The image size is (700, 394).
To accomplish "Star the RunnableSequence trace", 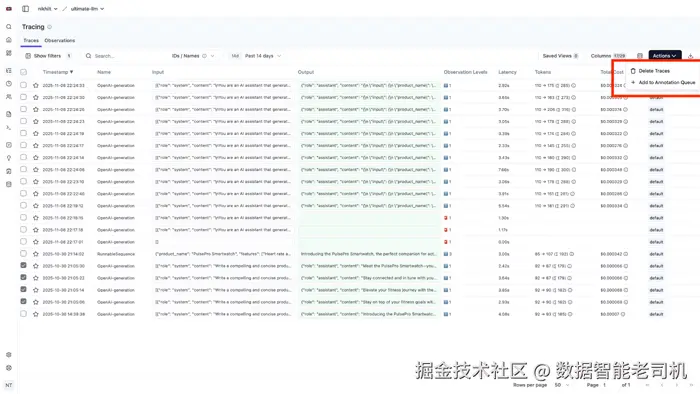I will (36, 254).
